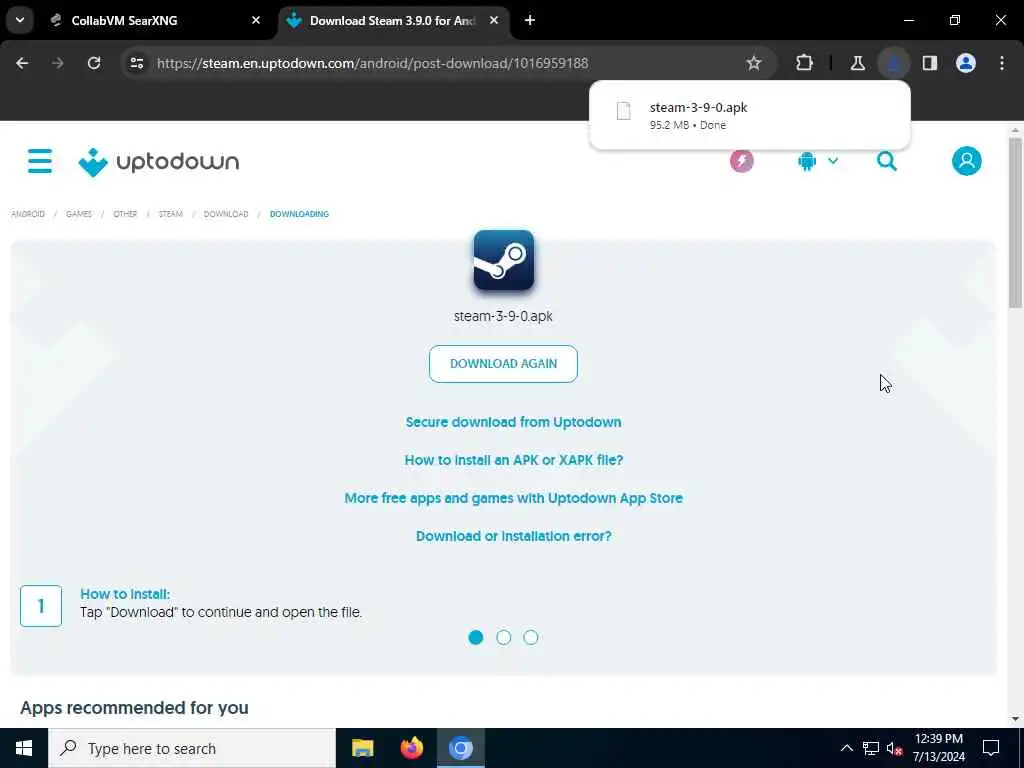The height and width of the screenshot is (768, 1024).
Task: Go to STEAM breadcrumb
Action: [x=170, y=214]
